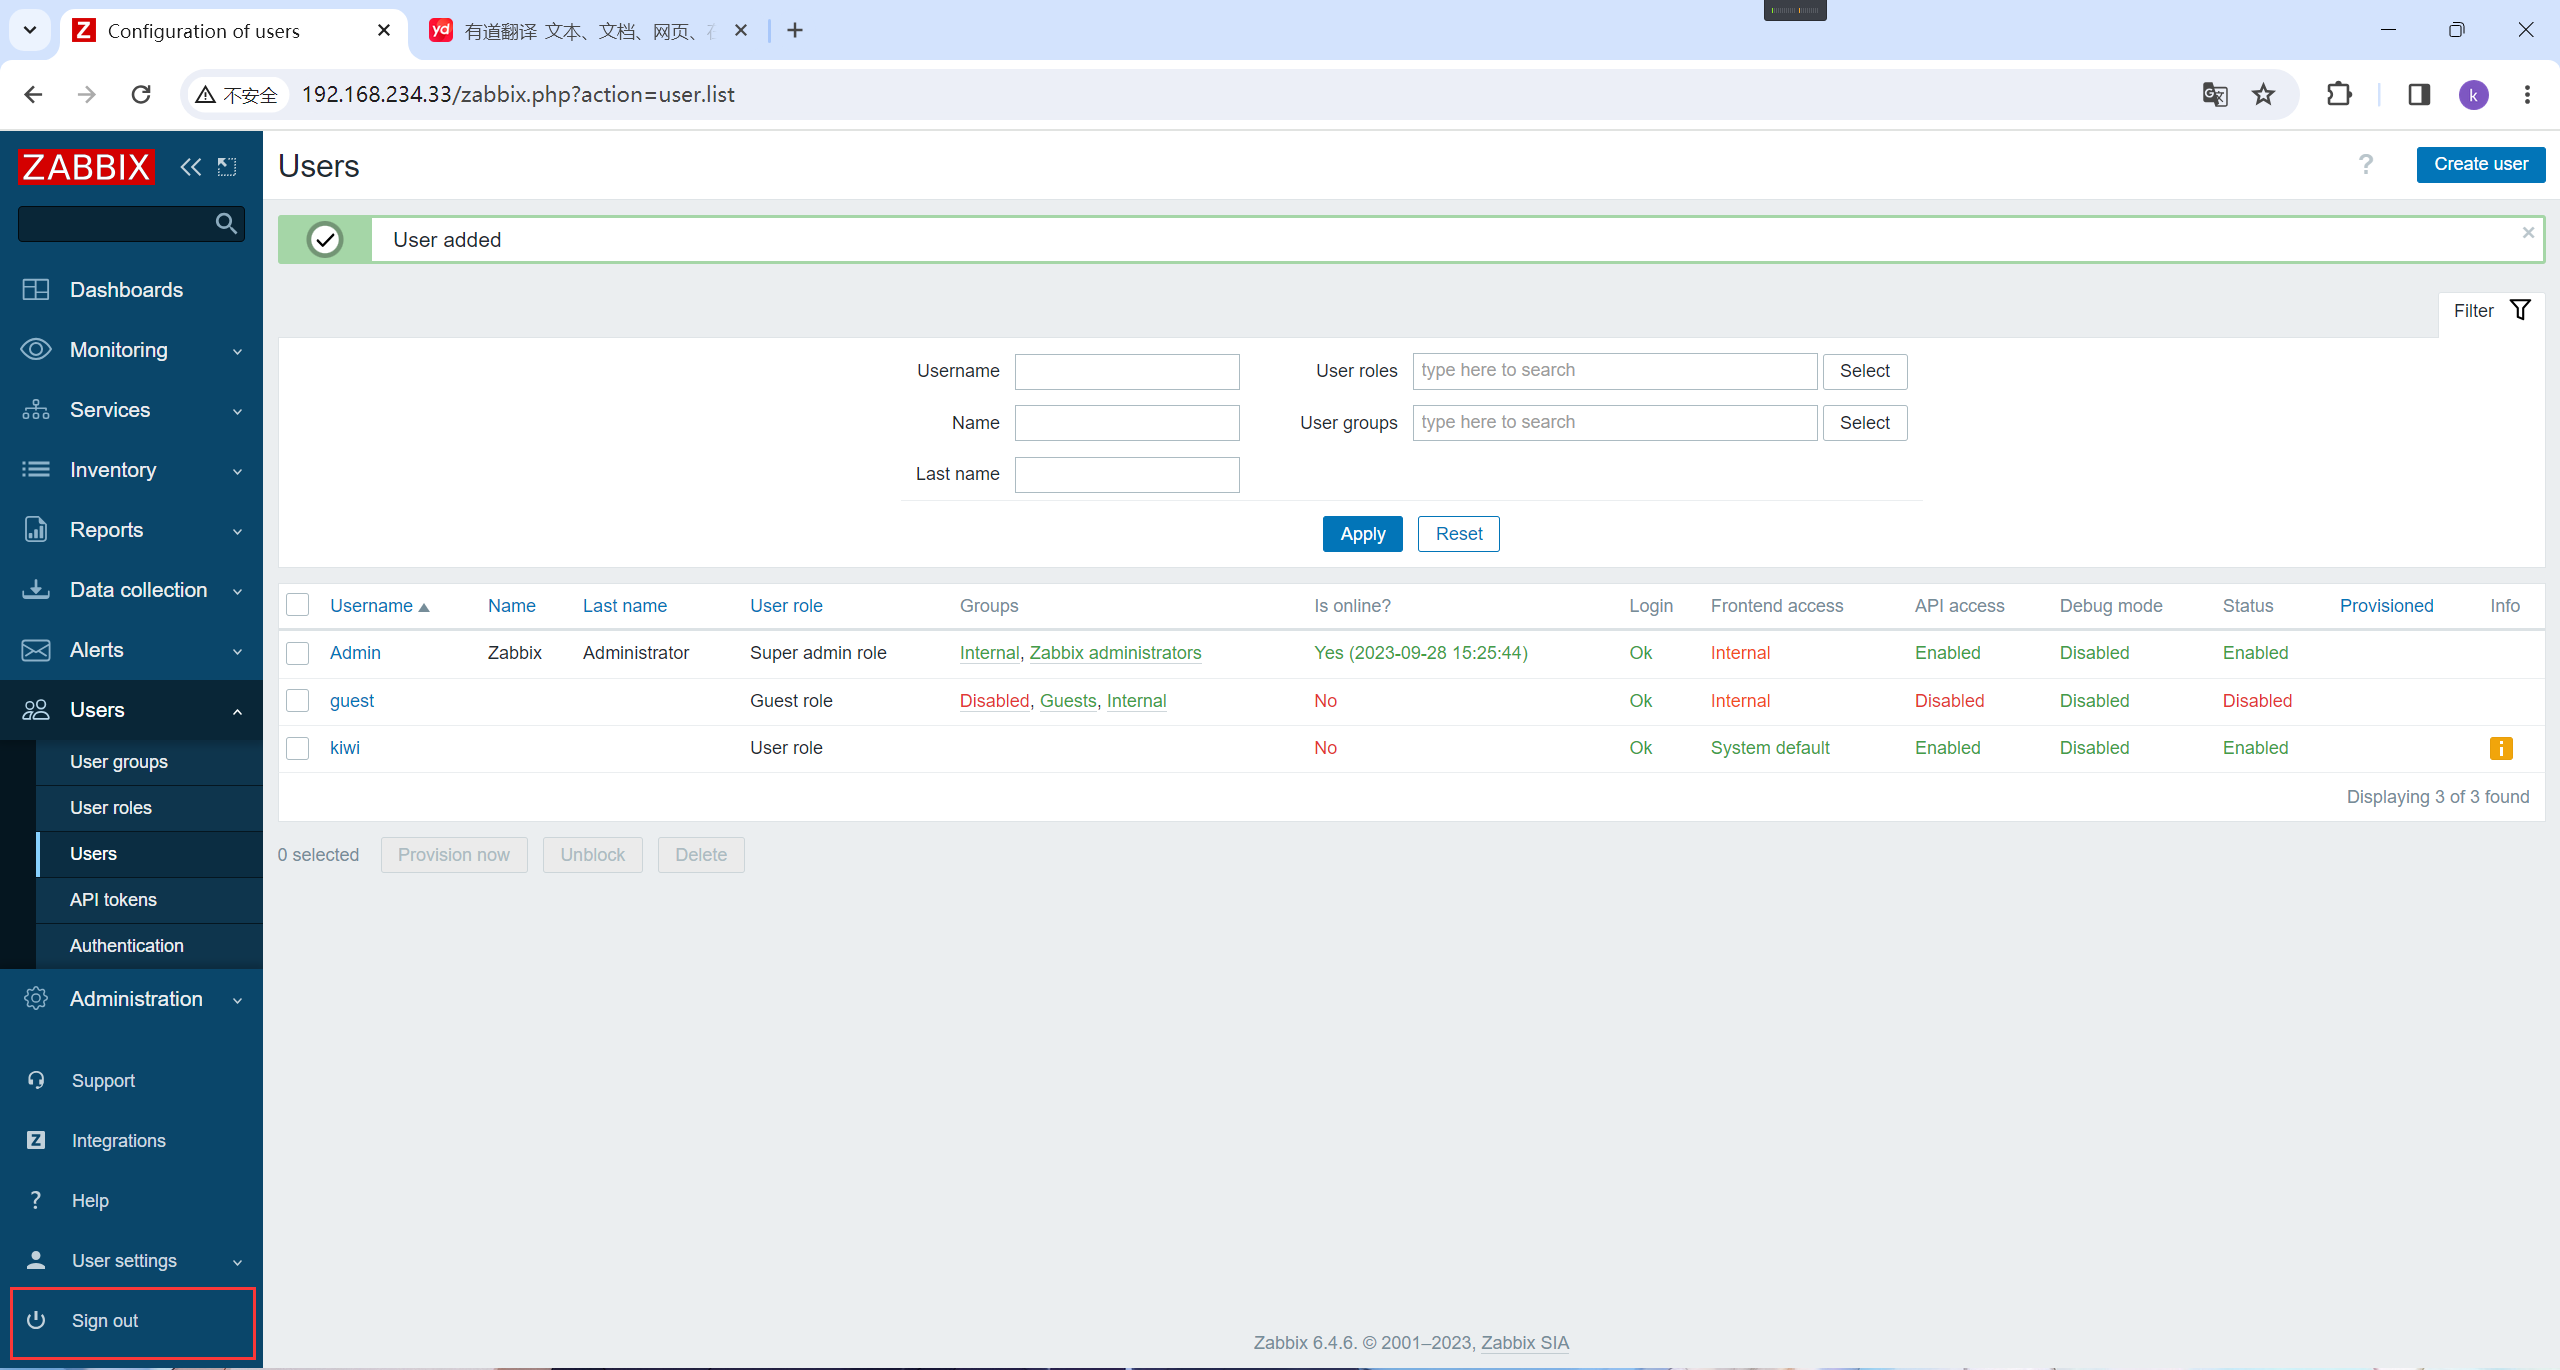Click the User settings person icon
This screenshot has height=1370, width=2560.
(x=36, y=1260)
